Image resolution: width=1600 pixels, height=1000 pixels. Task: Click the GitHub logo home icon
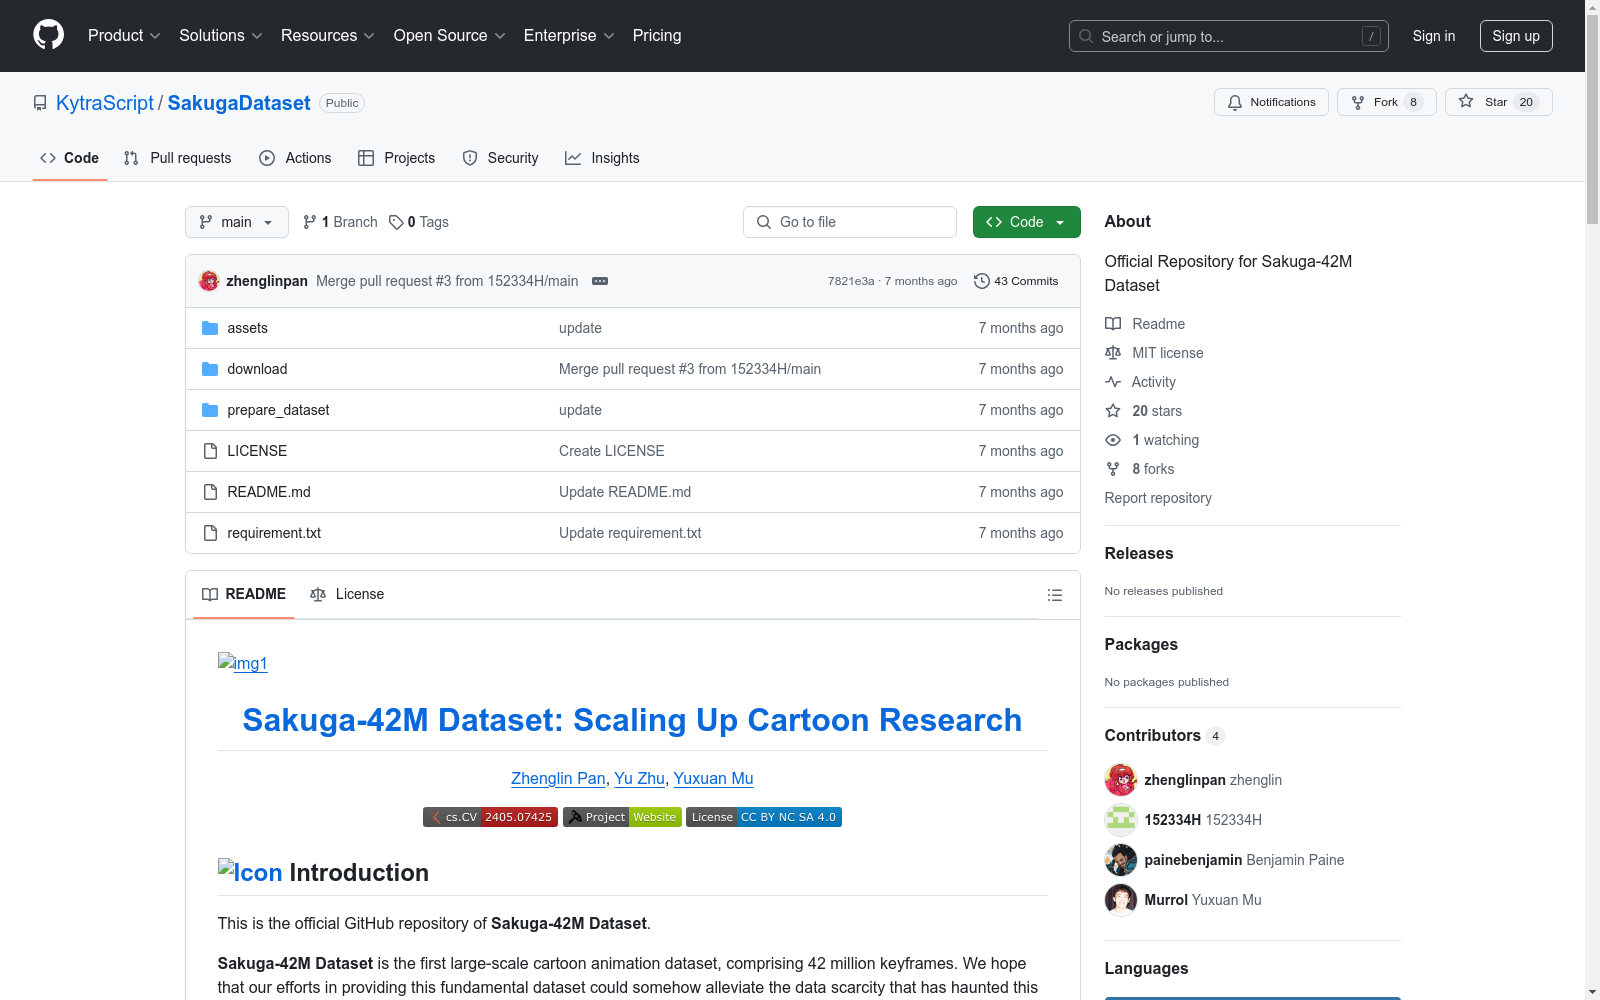pyautogui.click(x=48, y=35)
